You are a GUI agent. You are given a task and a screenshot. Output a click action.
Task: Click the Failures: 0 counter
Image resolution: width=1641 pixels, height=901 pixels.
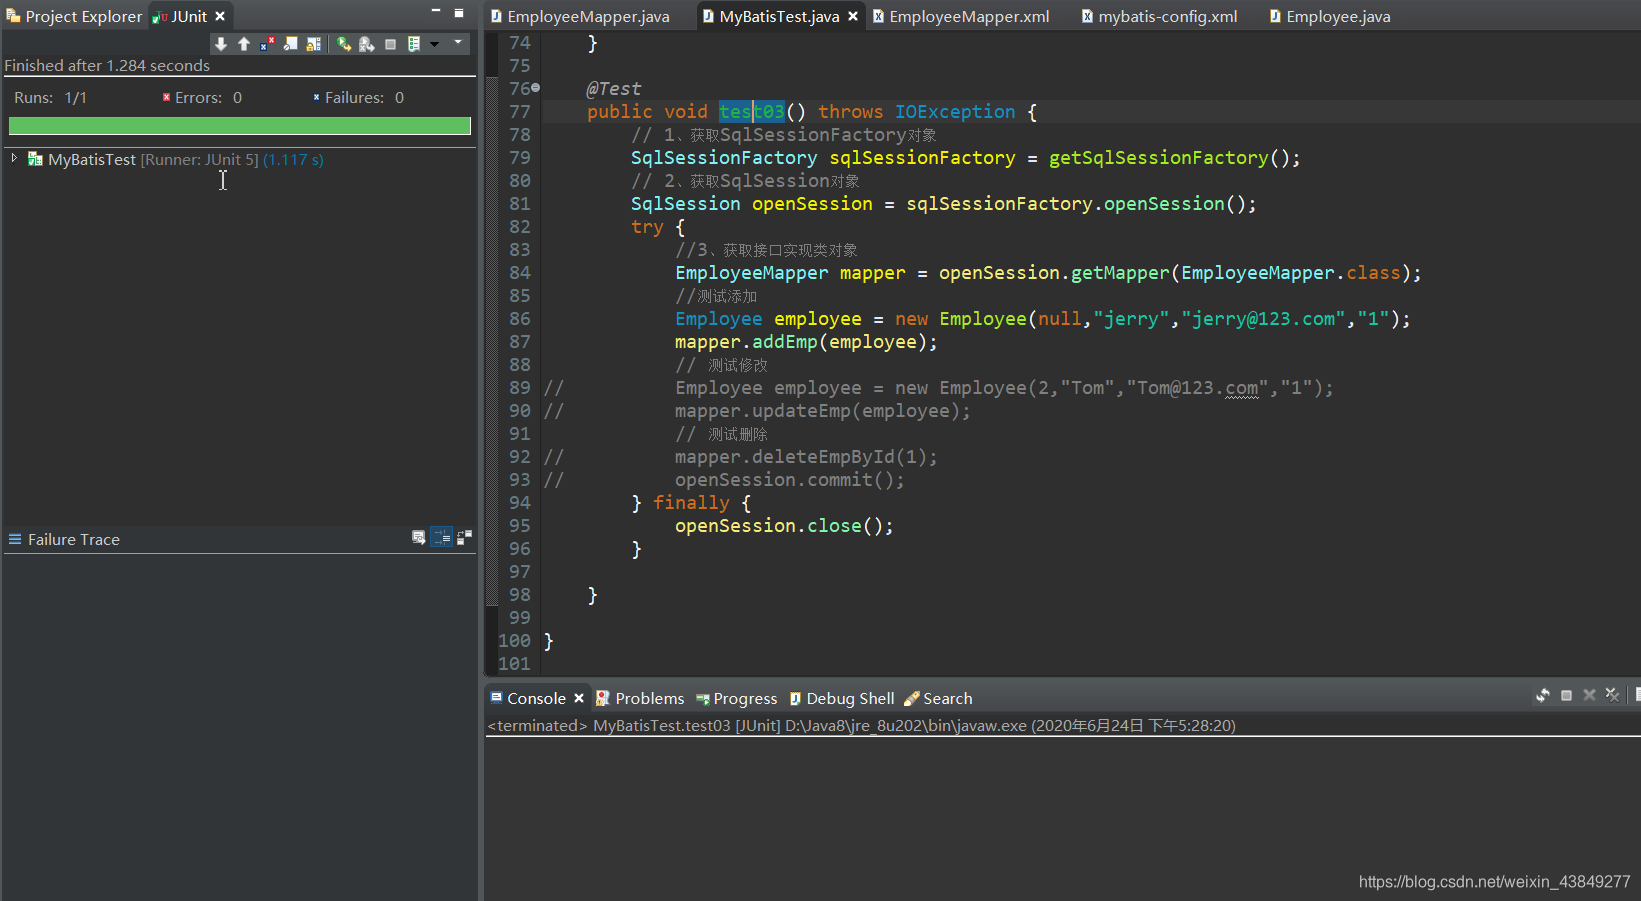coord(358,97)
